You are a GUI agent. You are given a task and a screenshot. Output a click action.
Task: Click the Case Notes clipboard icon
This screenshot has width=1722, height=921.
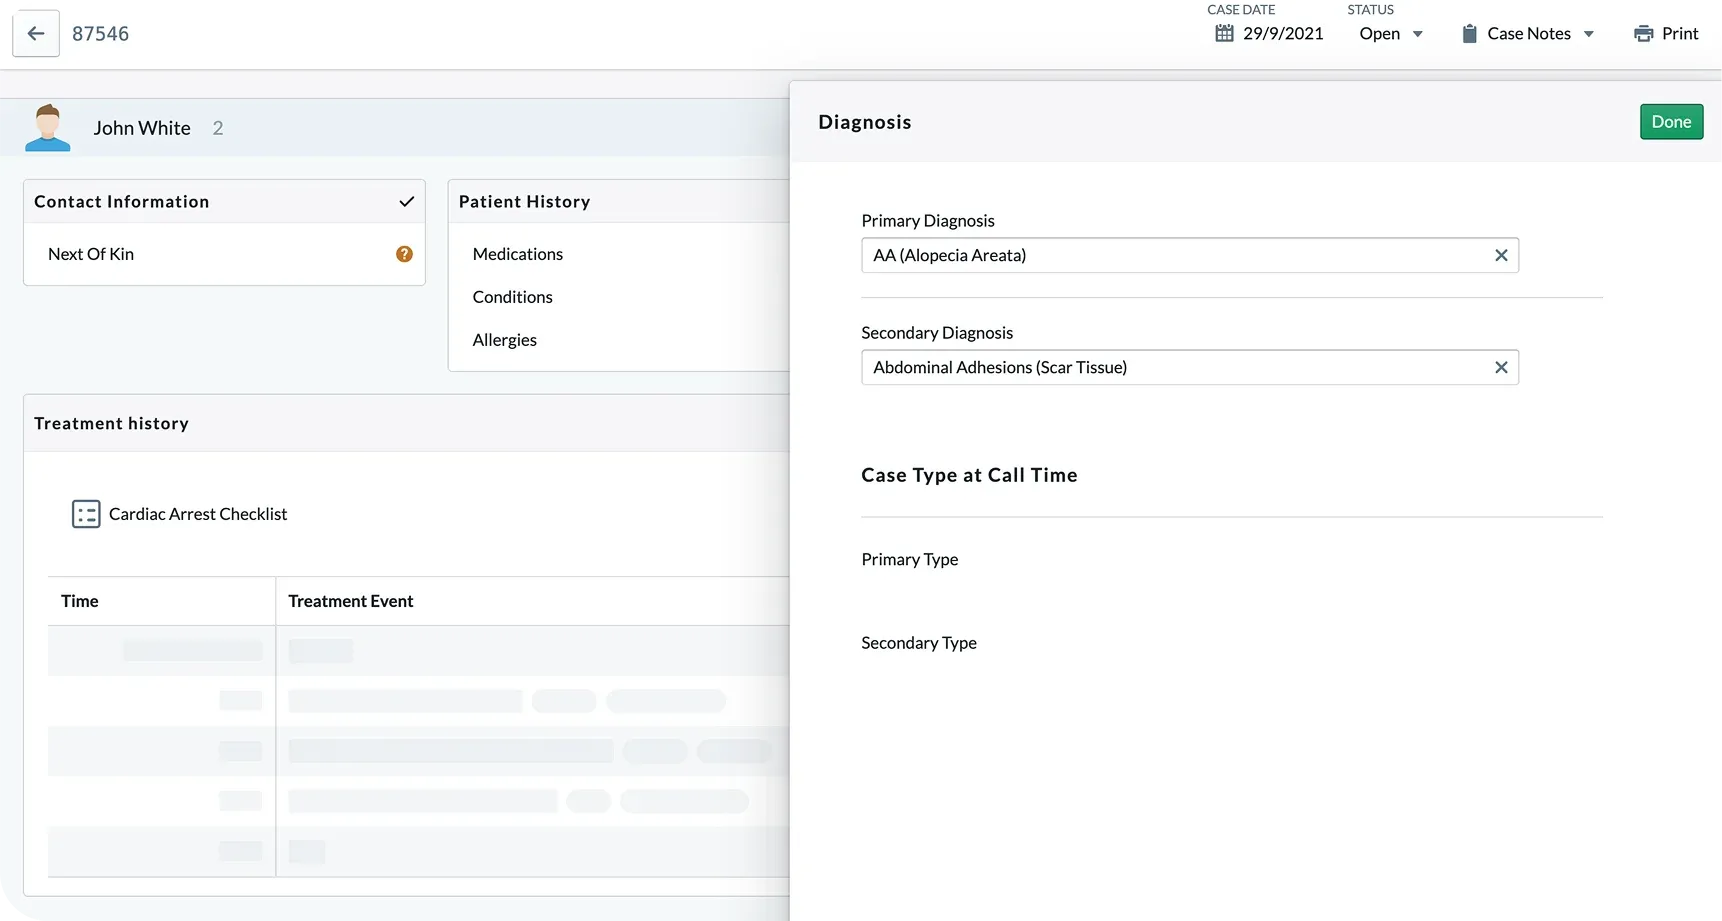pyautogui.click(x=1469, y=34)
